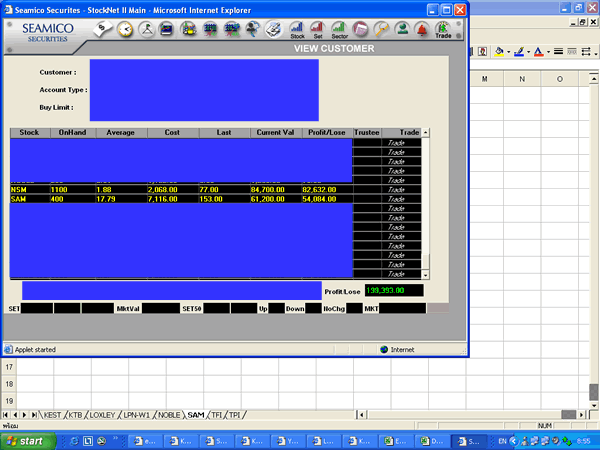
Task: Click the Seamico Securities logo
Action: click(x=47, y=33)
